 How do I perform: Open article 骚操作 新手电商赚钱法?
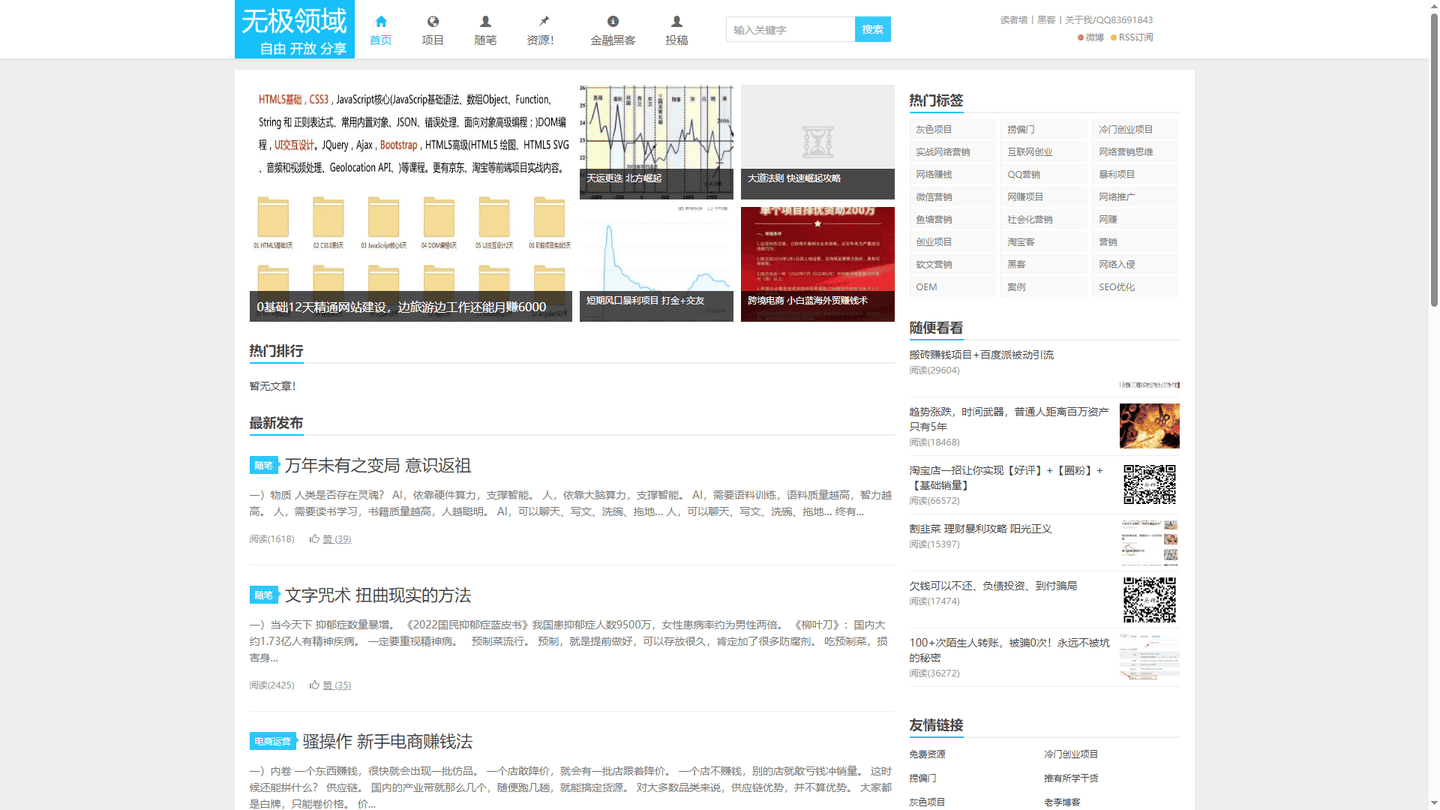(388, 741)
